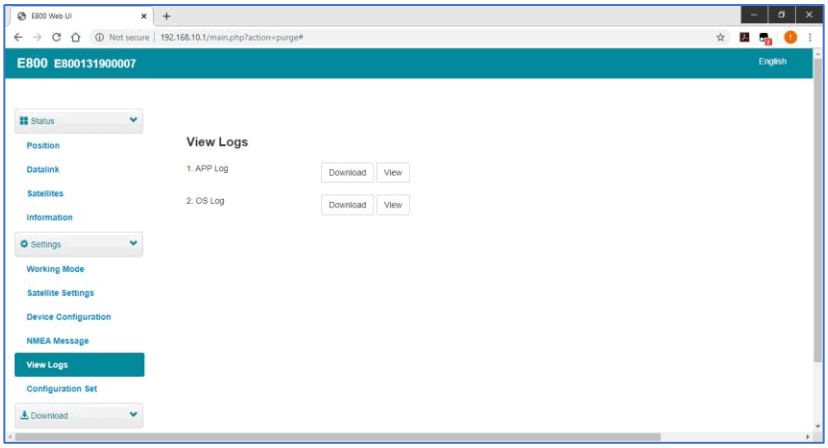Click the vertical scrollbar down arrow

tap(818, 426)
